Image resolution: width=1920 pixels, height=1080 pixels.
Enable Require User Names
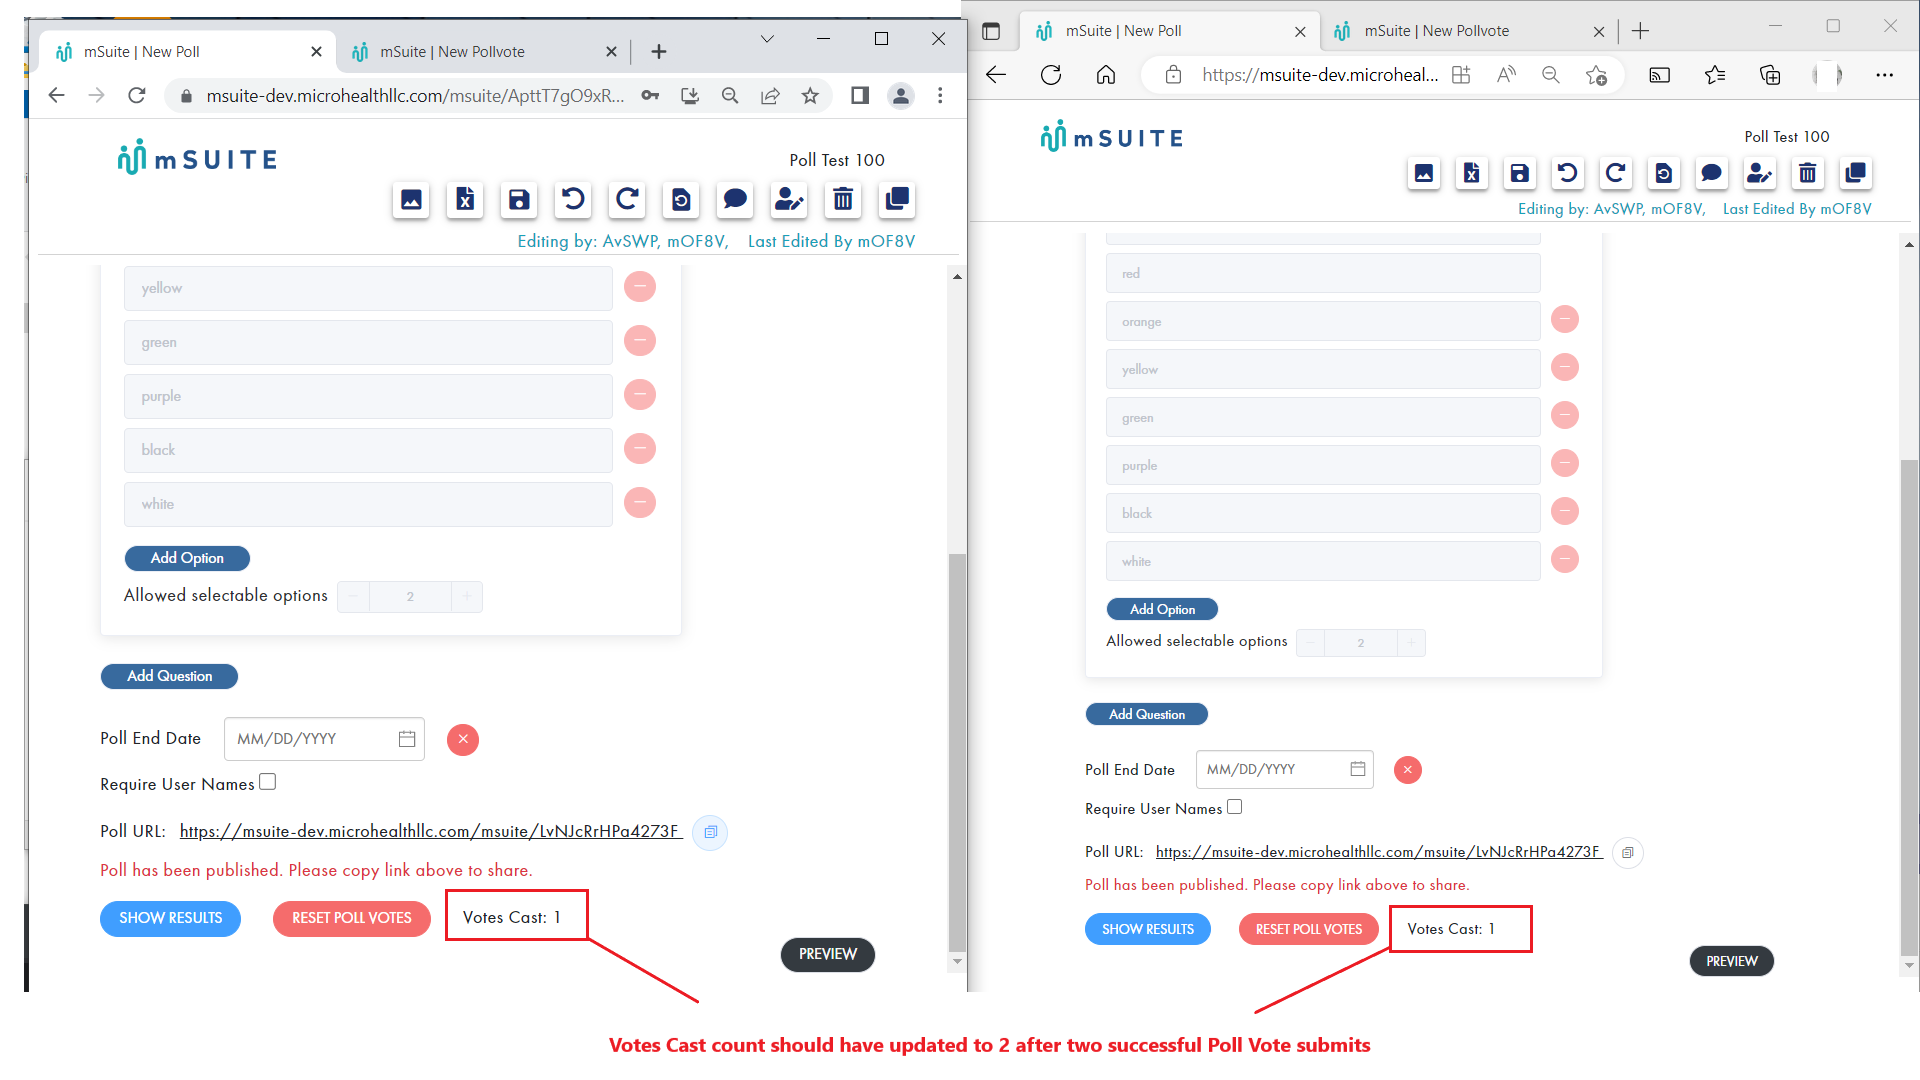pos(267,781)
